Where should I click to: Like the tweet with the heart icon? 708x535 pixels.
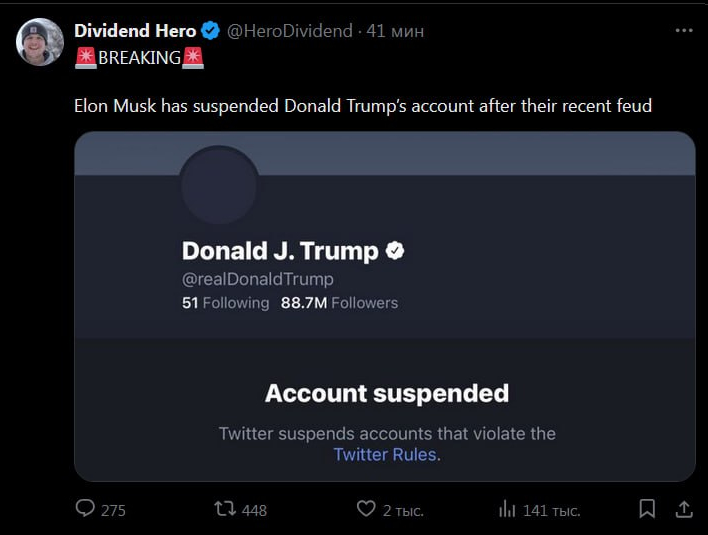366,509
